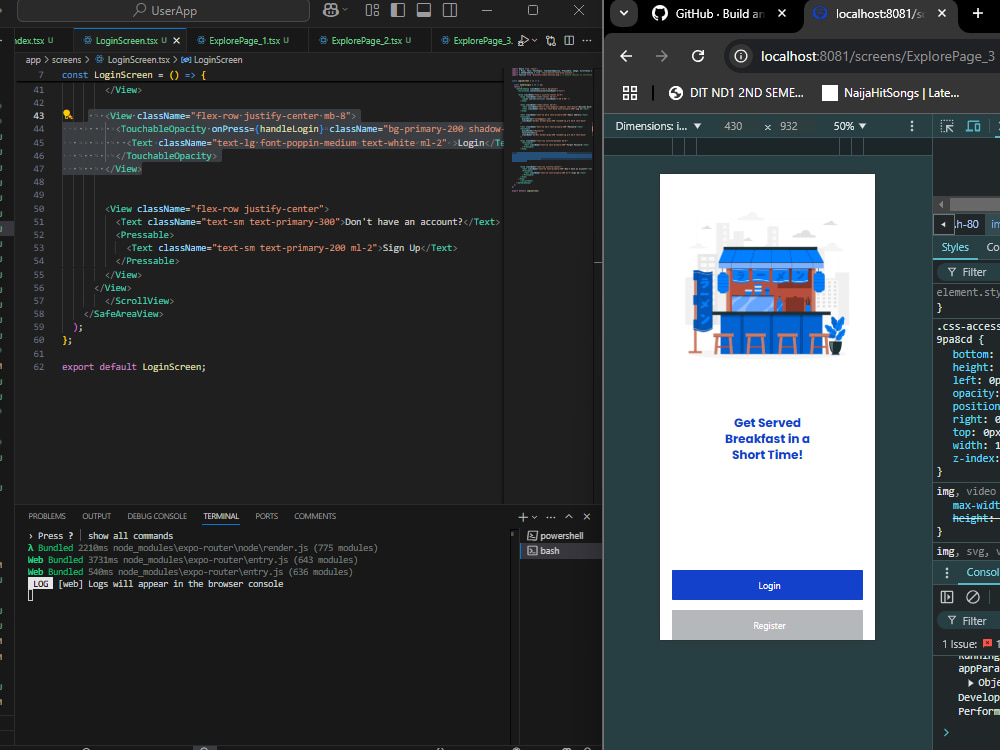Open the NaijaHitSongs bookmark
The height and width of the screenshot is (750, 1000).
[890, 93]
